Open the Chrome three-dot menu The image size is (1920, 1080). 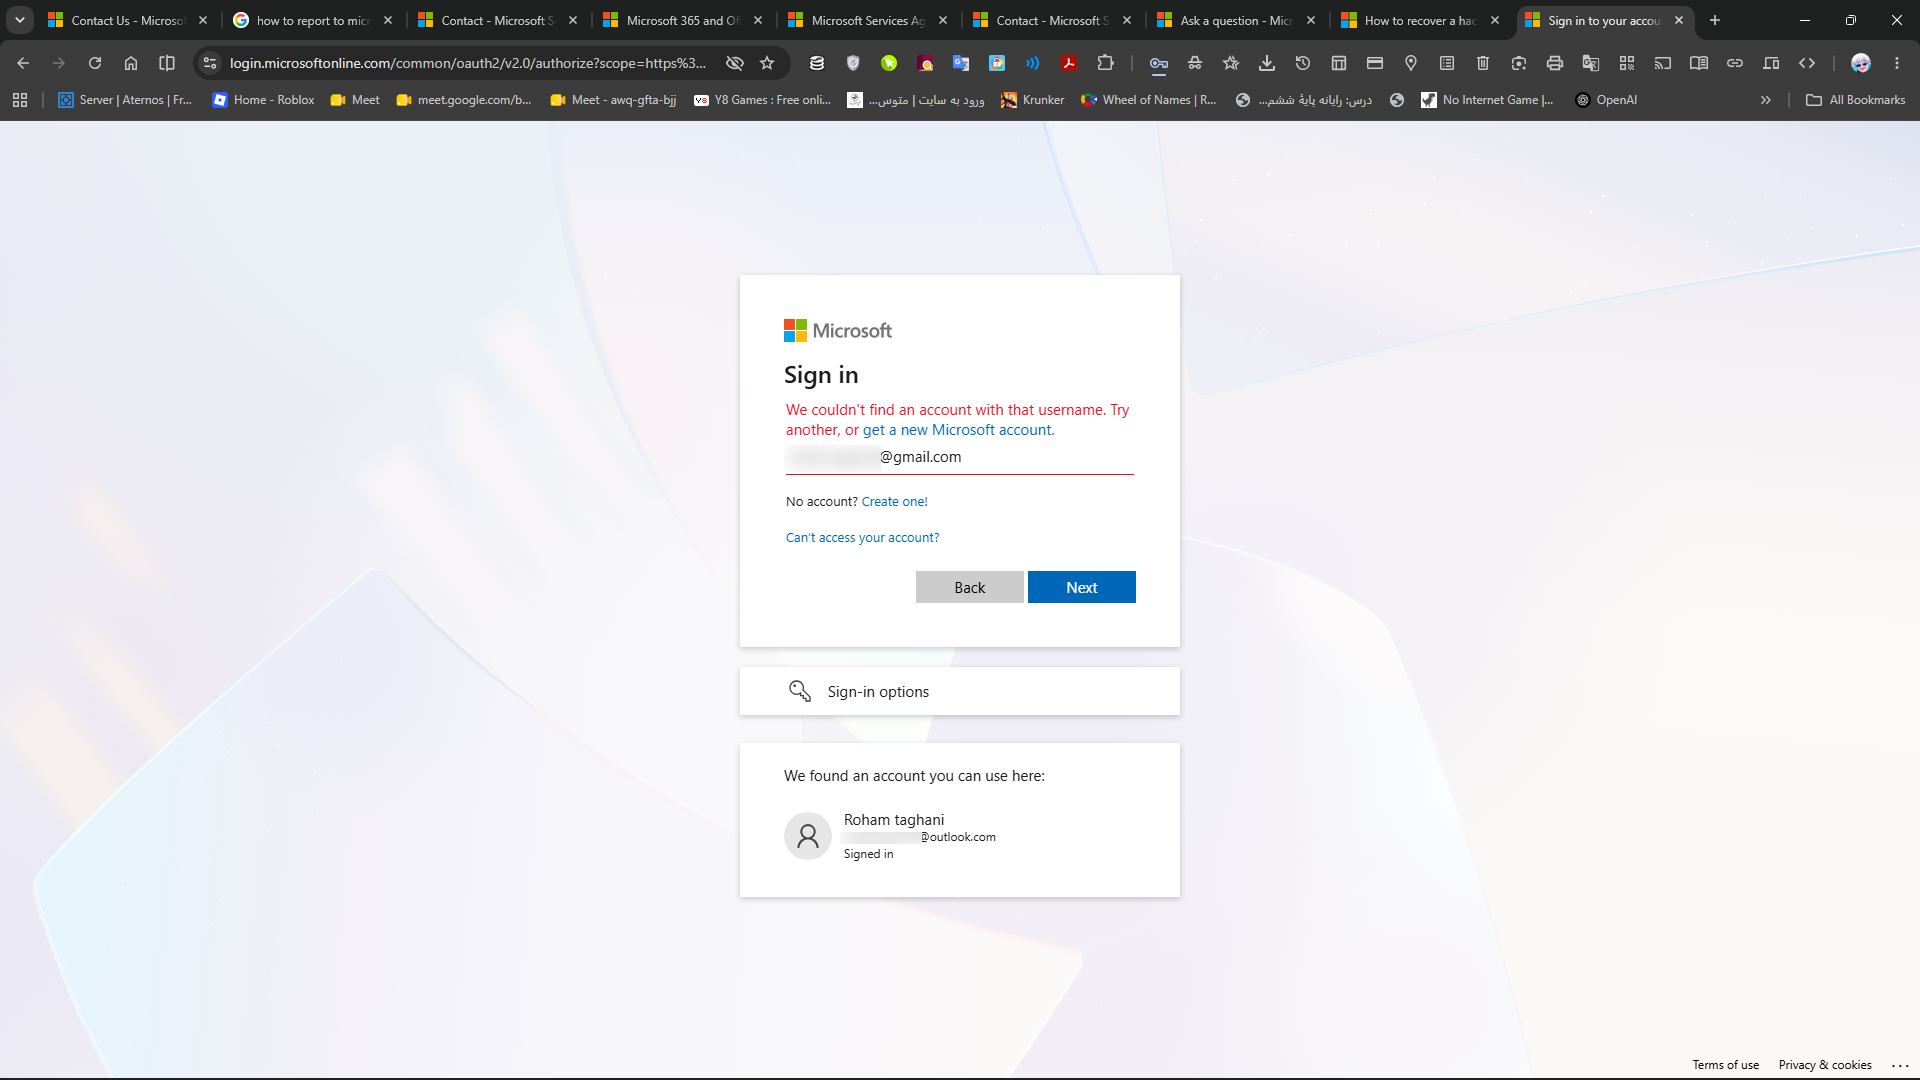point(1897,63)
